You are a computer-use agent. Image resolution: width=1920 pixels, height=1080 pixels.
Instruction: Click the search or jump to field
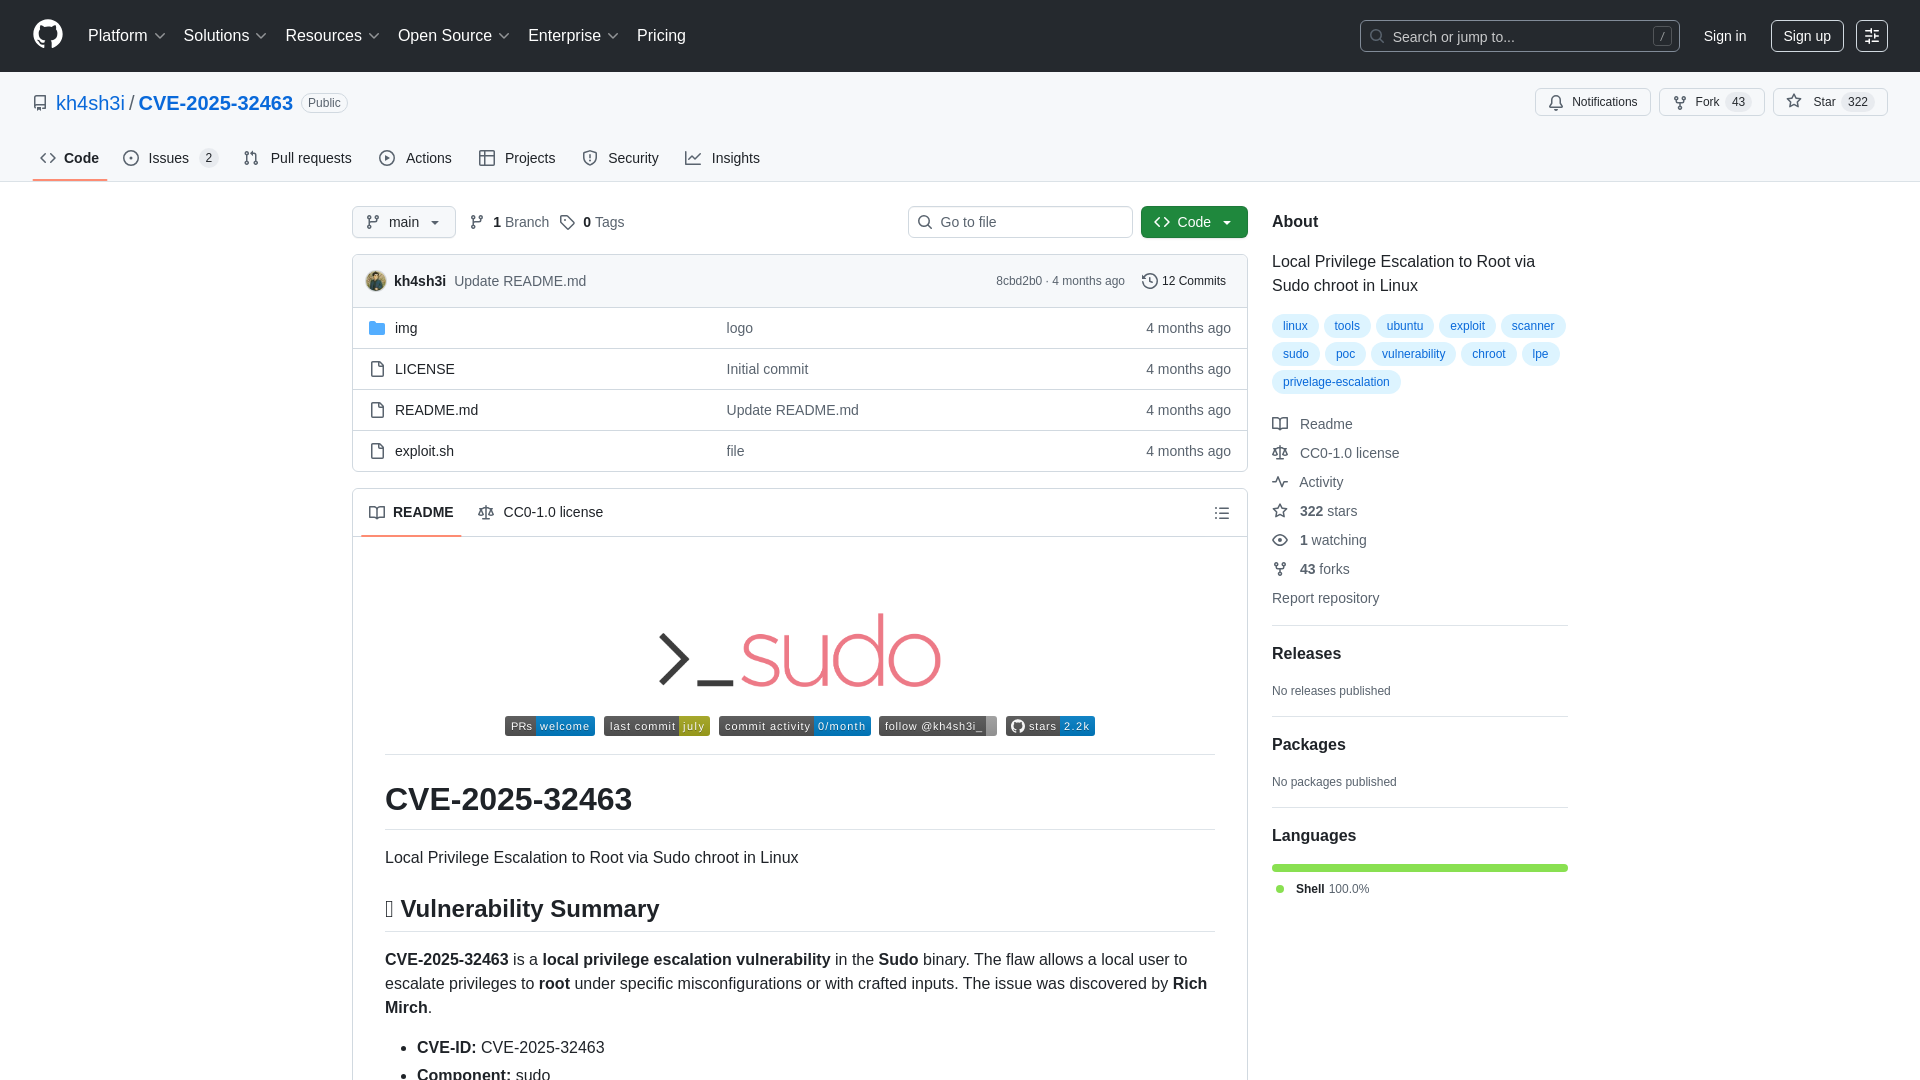click(x=1500, y=36)
